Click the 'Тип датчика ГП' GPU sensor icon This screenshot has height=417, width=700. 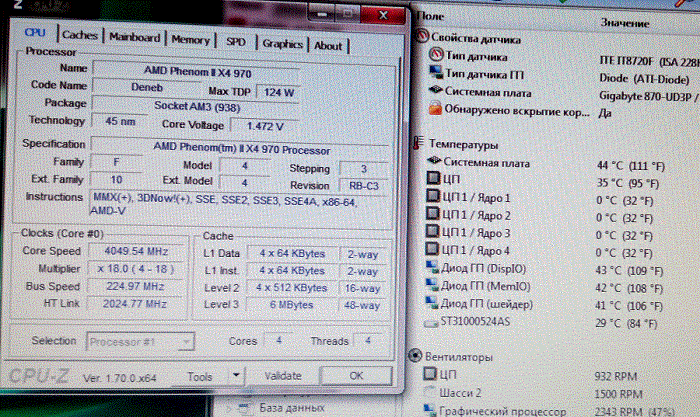[x=436, y=71]
